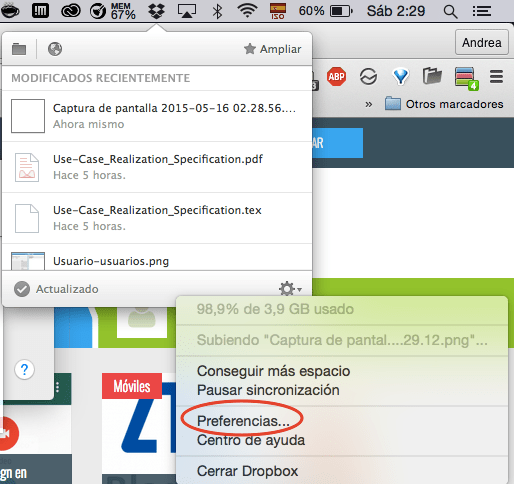
Task: Open Bluetooth menu bar icon
Action: (218, 11)
